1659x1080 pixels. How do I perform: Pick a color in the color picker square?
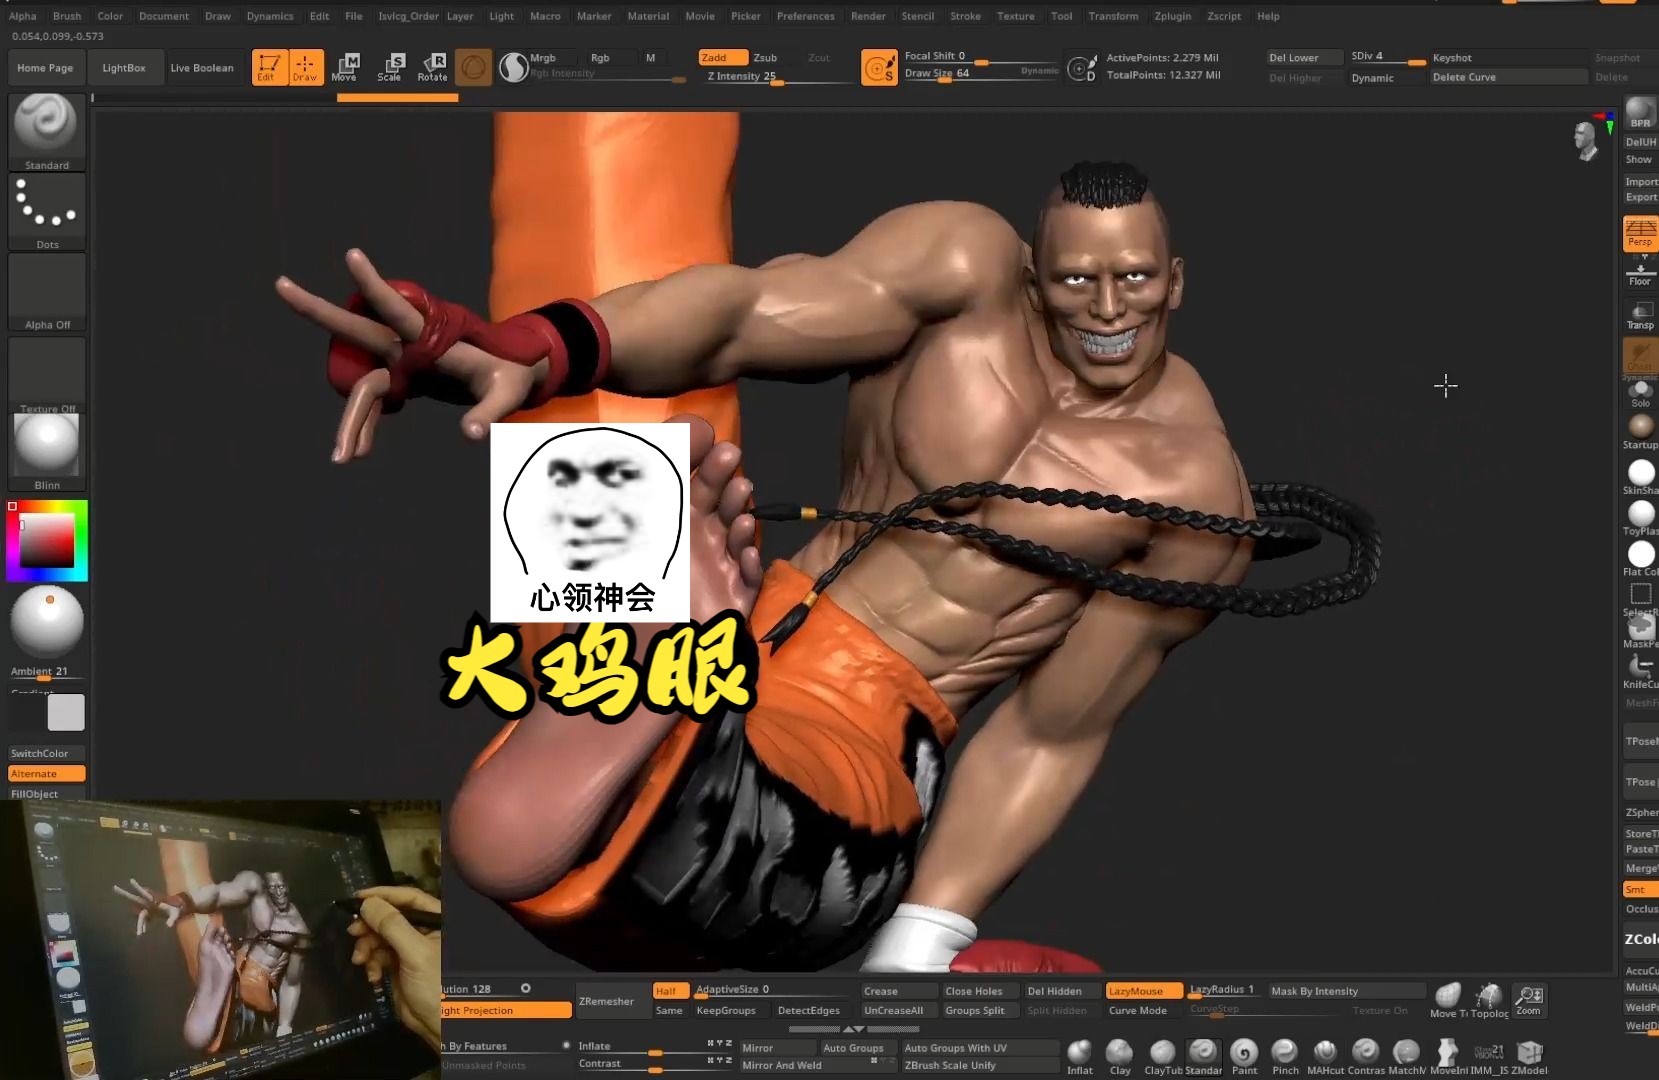click(47, 541)
